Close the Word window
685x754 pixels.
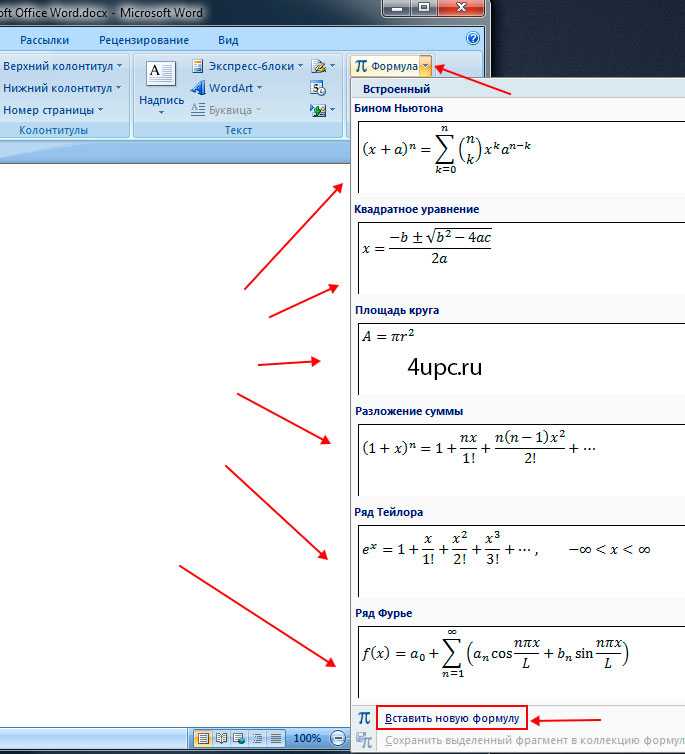[x=461, y=8]
